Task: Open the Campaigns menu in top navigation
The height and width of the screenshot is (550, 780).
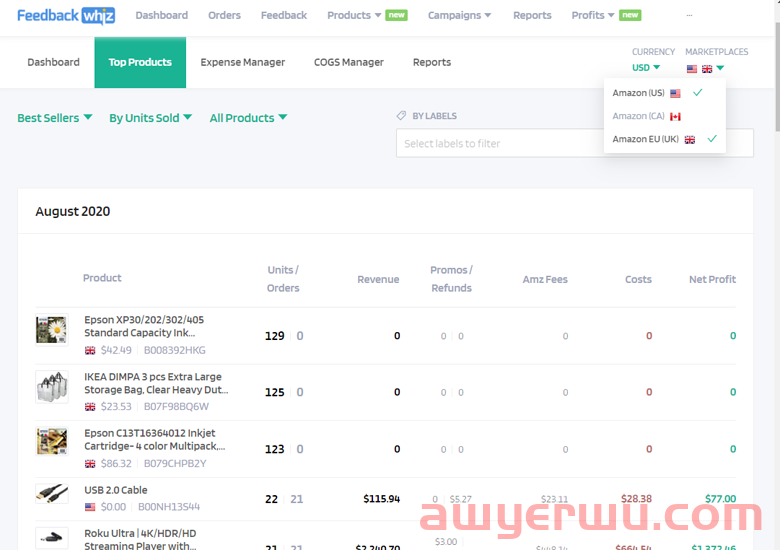Action: pos(459,15)
